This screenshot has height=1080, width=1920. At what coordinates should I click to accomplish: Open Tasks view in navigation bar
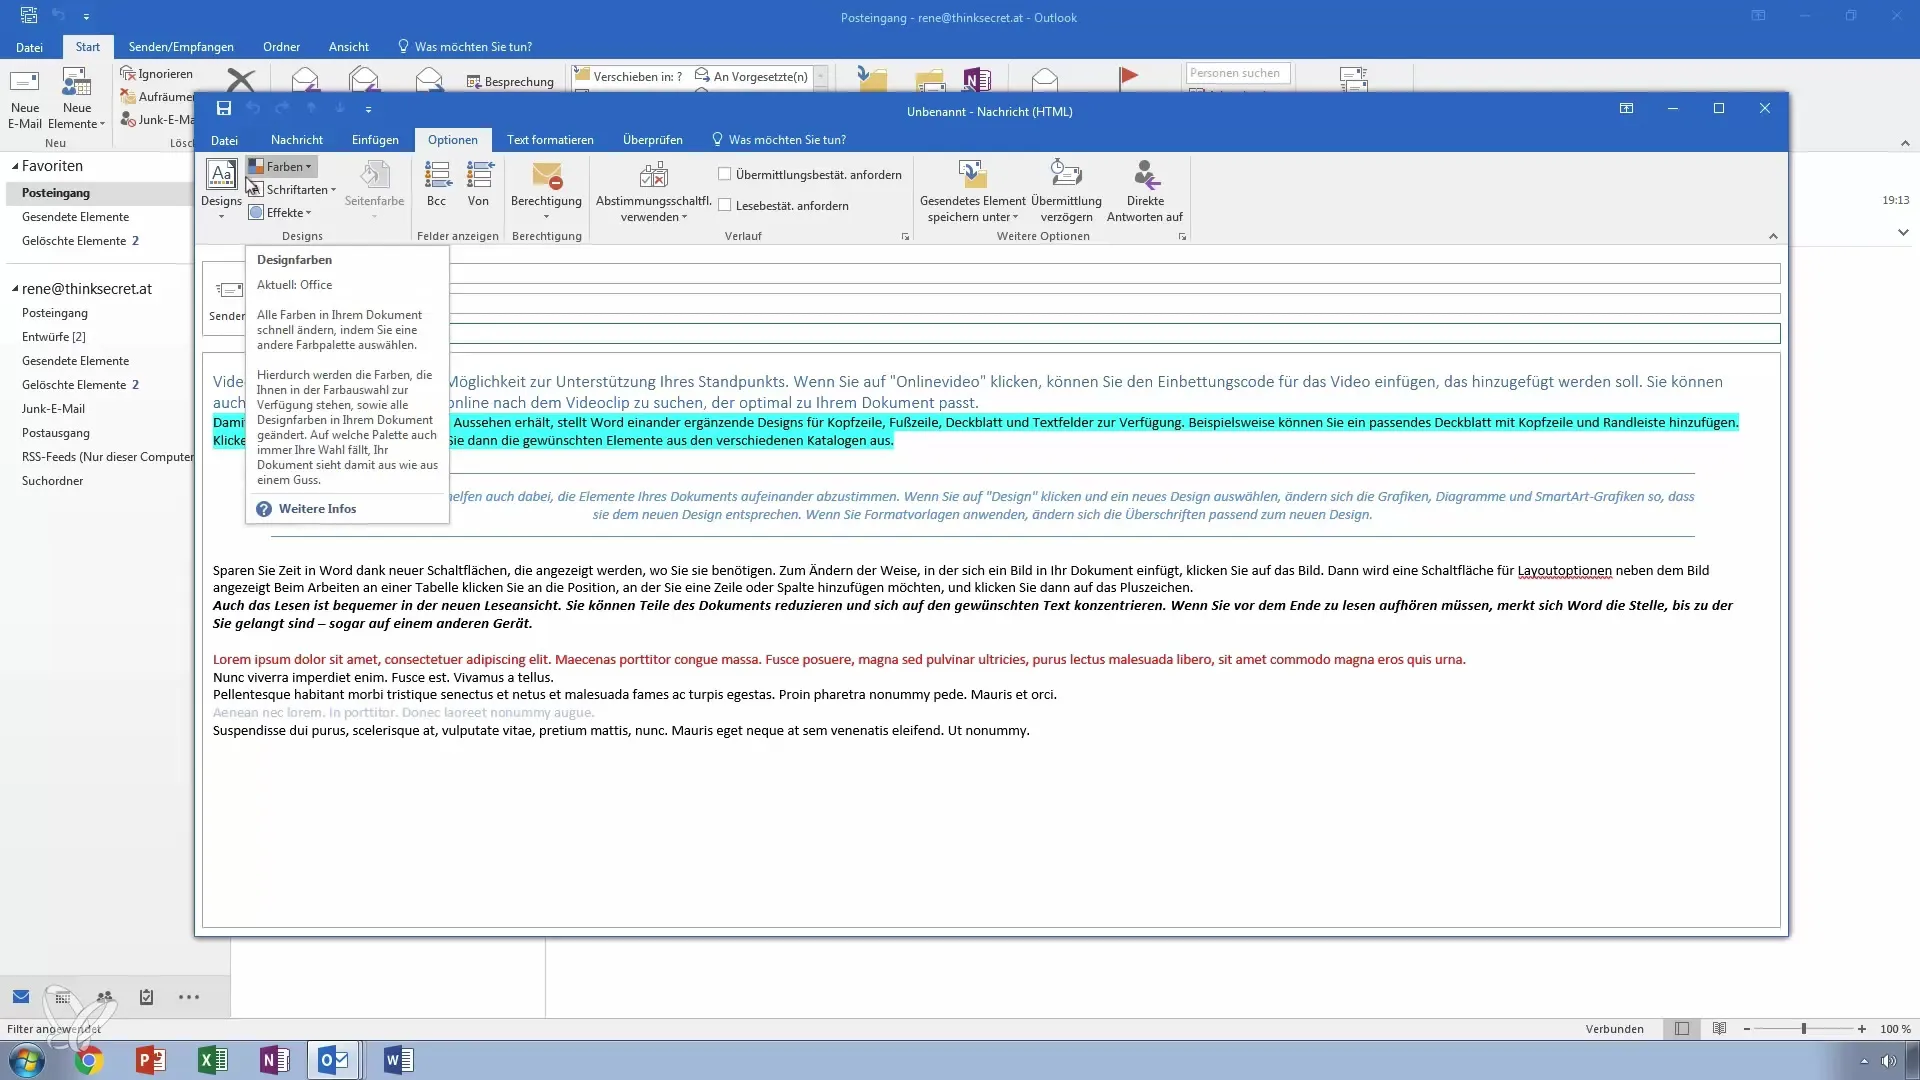pyautogui.click(x=147, y=996)
